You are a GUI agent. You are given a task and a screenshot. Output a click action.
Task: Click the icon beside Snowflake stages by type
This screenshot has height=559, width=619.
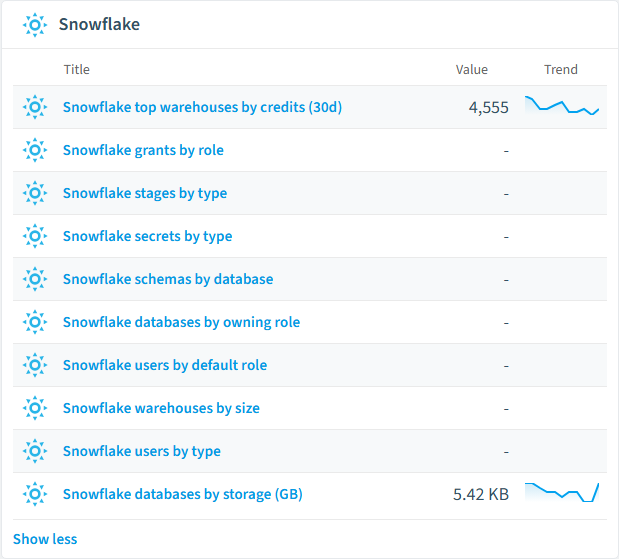coord(35,193)
